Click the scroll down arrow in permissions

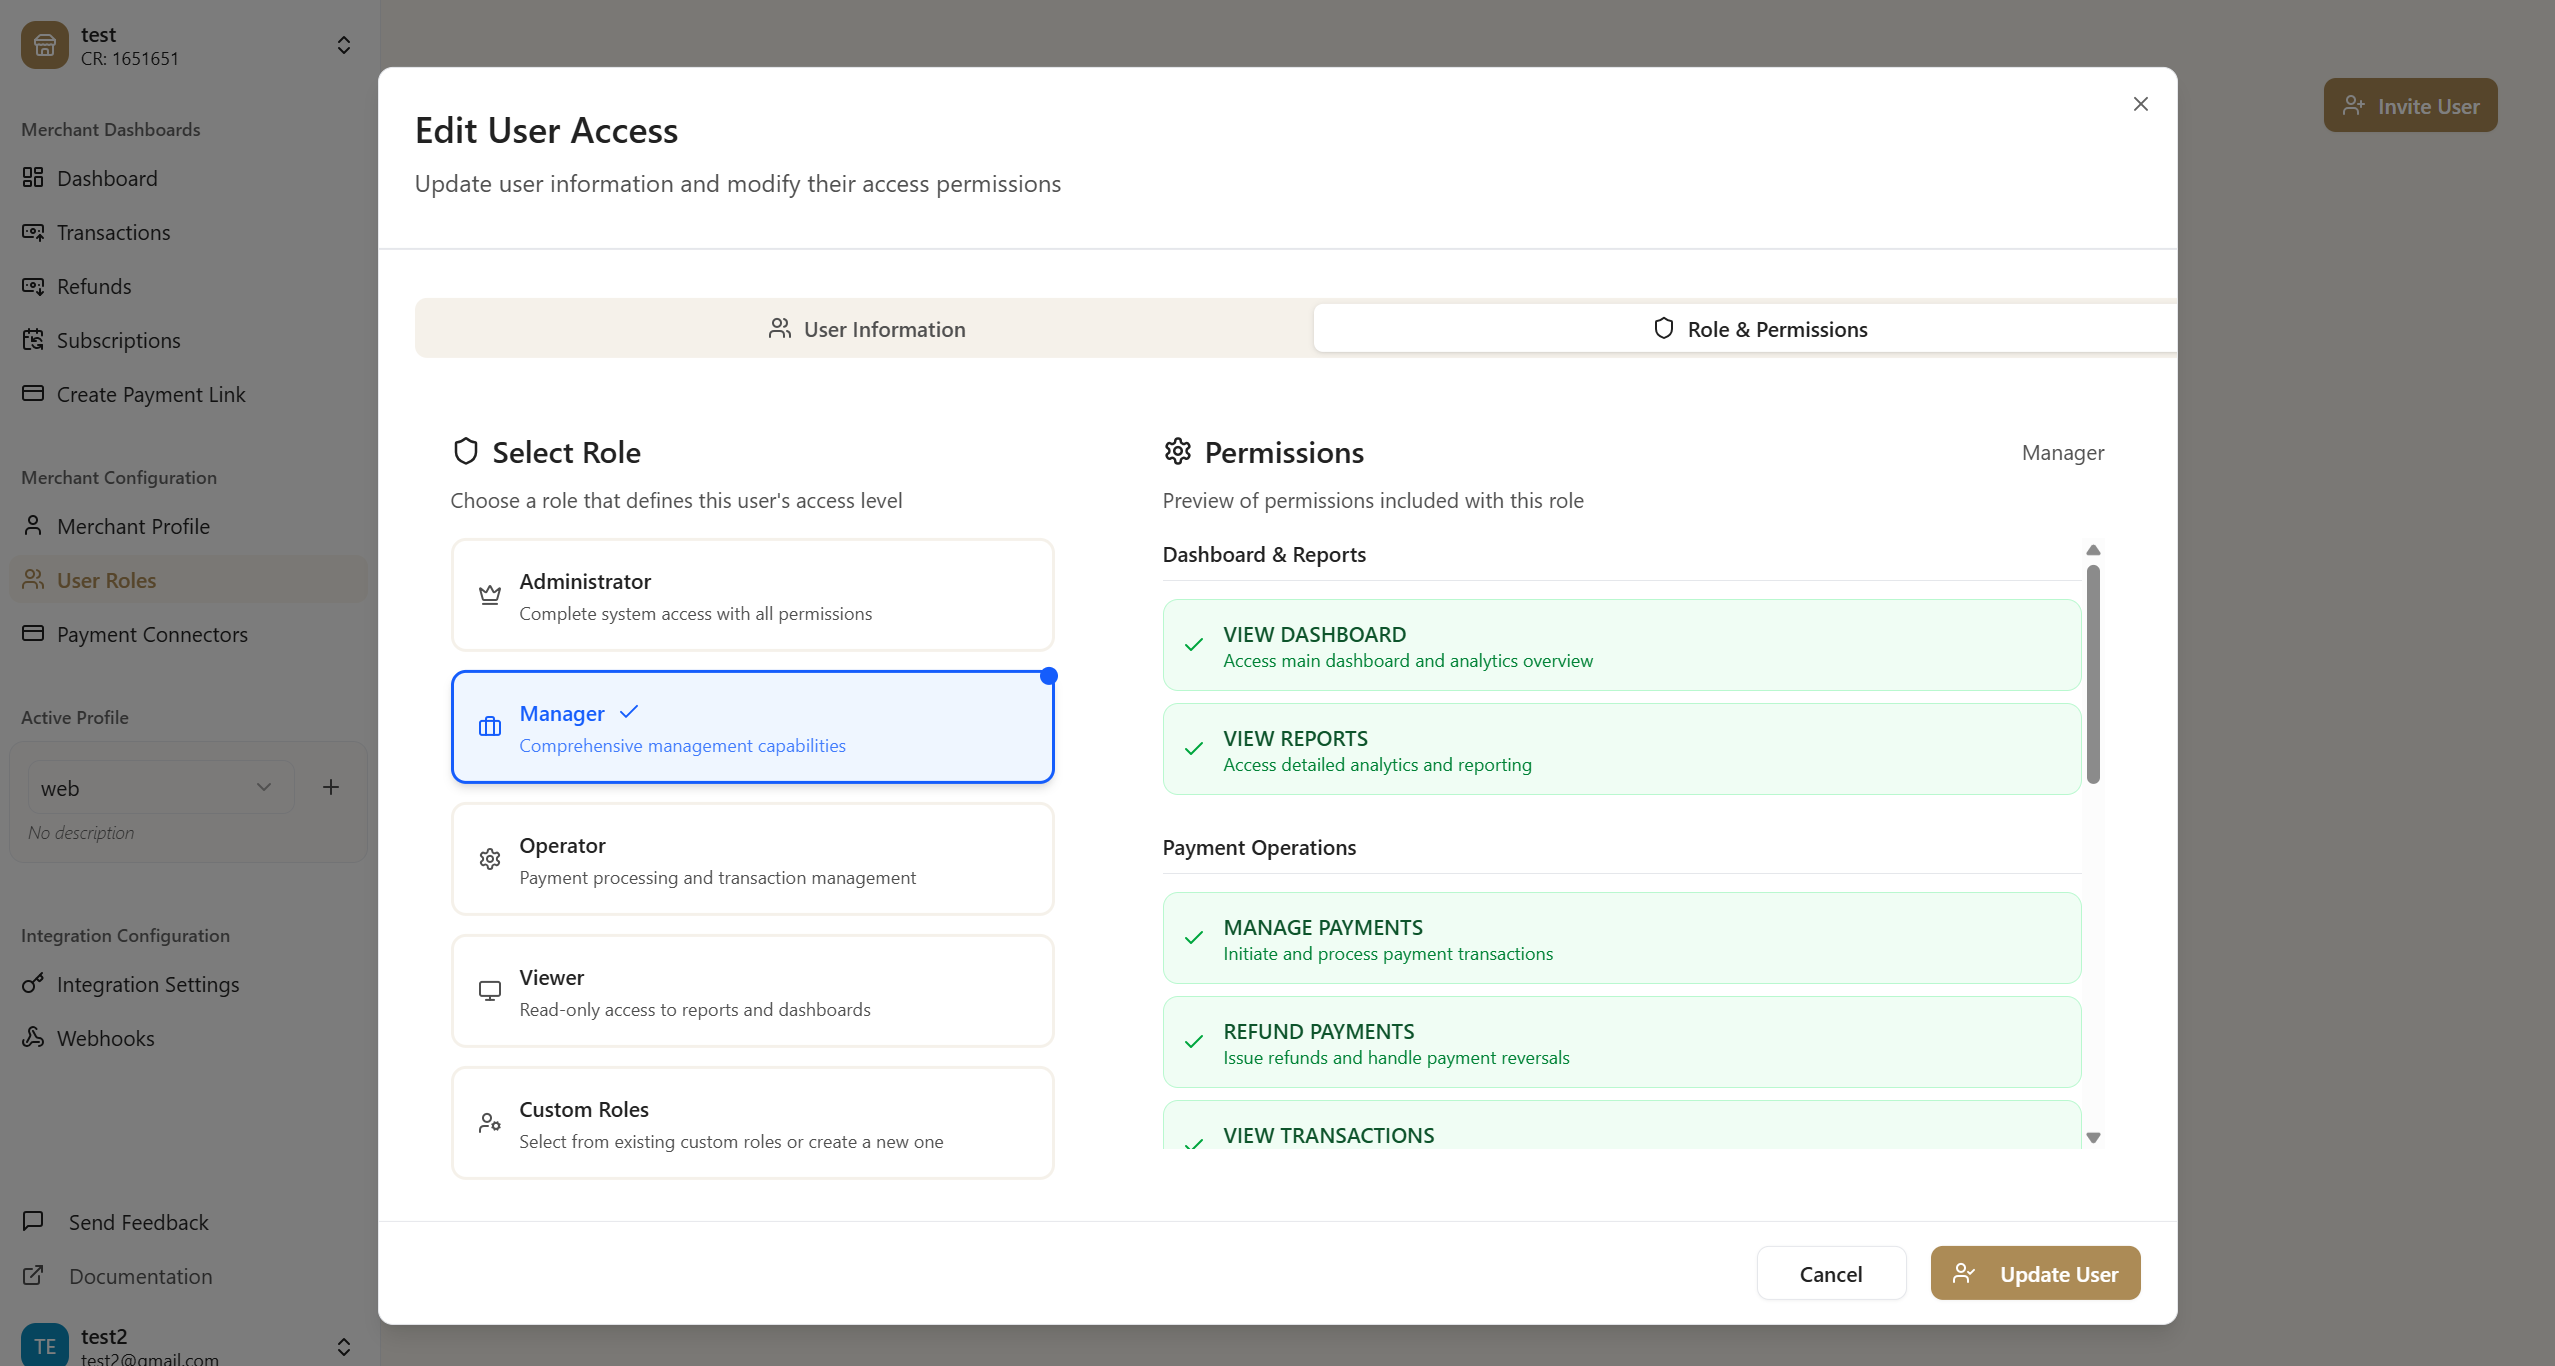(x=2093, y=1138)
